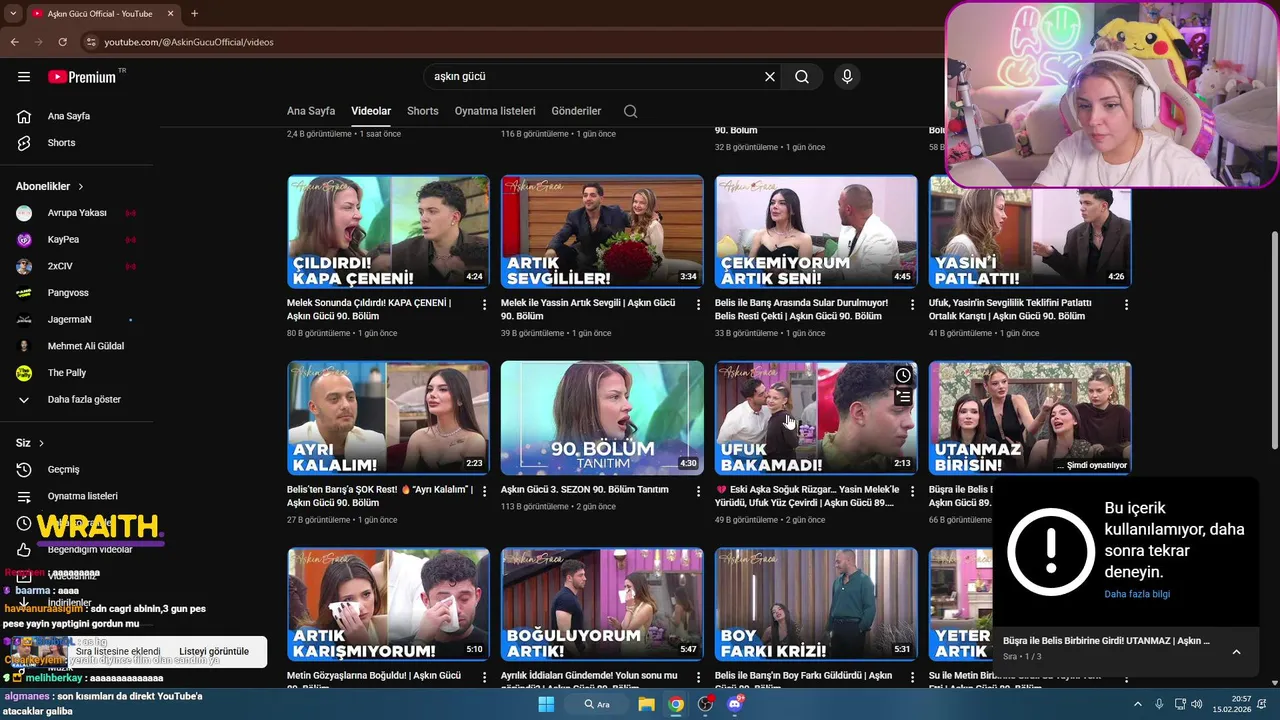Screen dimensions: 1280x720
Task: Open tab search dropdown arrow
Action: [13, 13]
